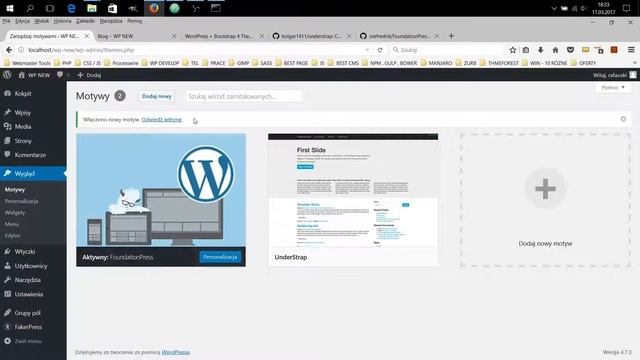The width and height of the screenshot is (640, 360).
Task: Open comments bubble in admin bar
Action: [x=60, y=75]
